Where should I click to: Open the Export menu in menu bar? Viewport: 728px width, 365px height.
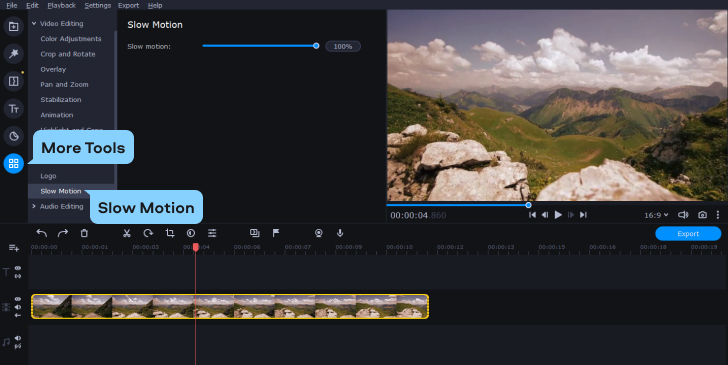tap(128, 5)
